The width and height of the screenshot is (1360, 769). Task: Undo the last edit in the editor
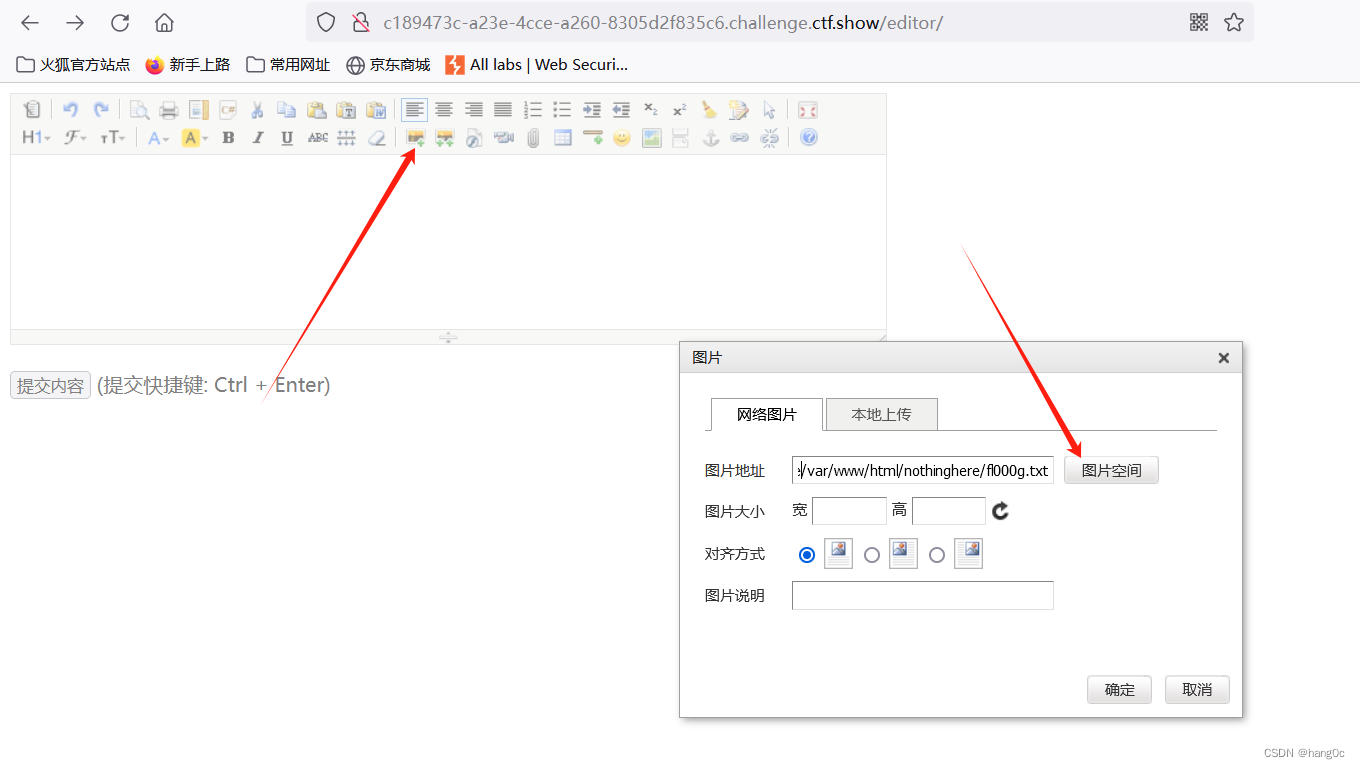tap(70, 110)
